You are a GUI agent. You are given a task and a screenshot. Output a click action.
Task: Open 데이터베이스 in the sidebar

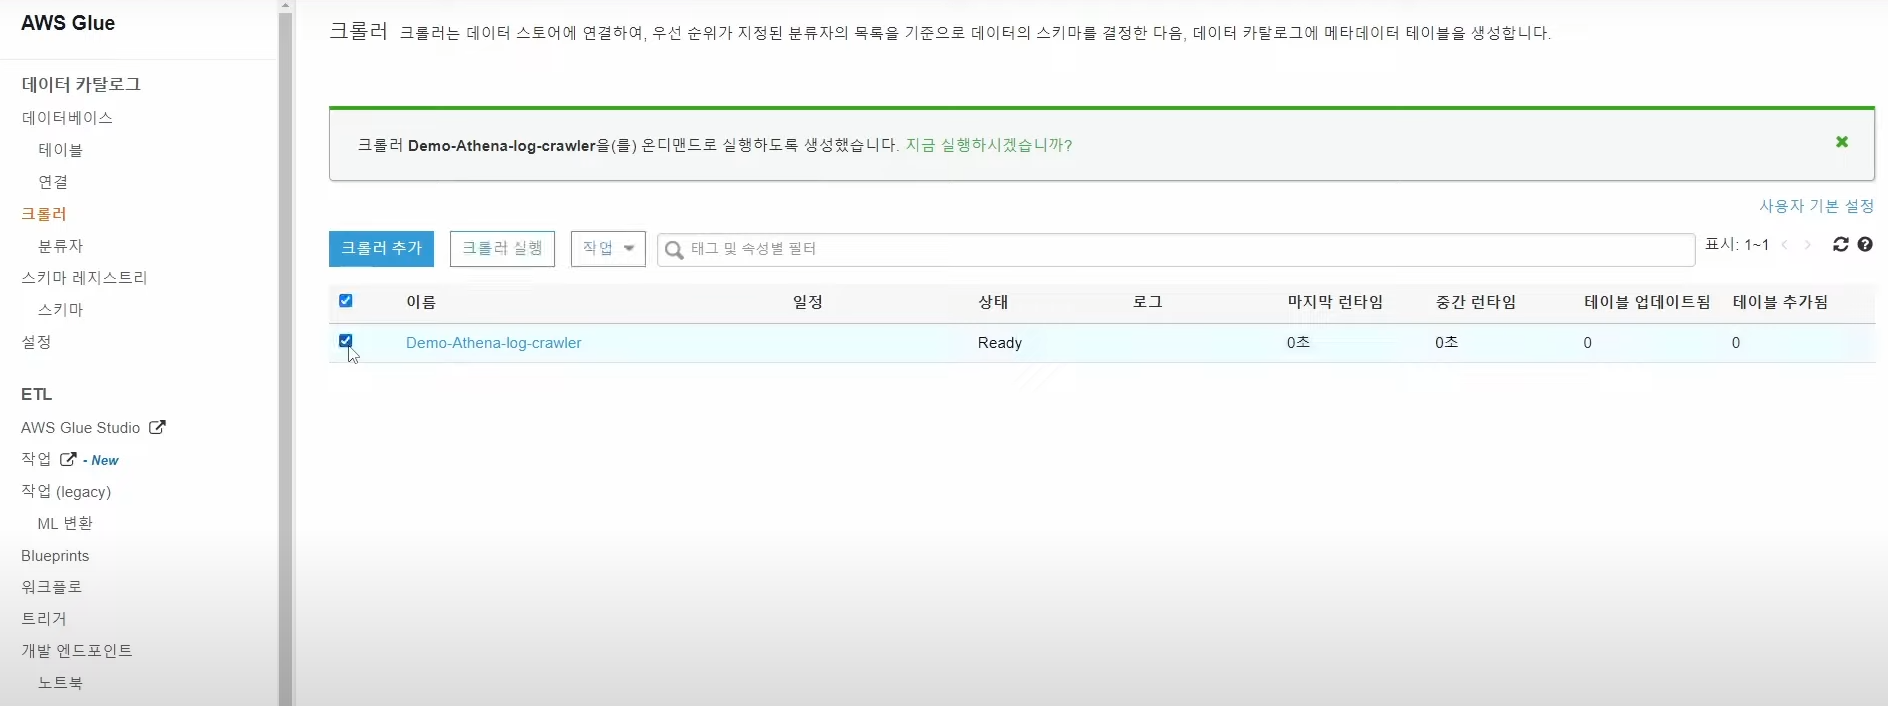tap(67, 118)
